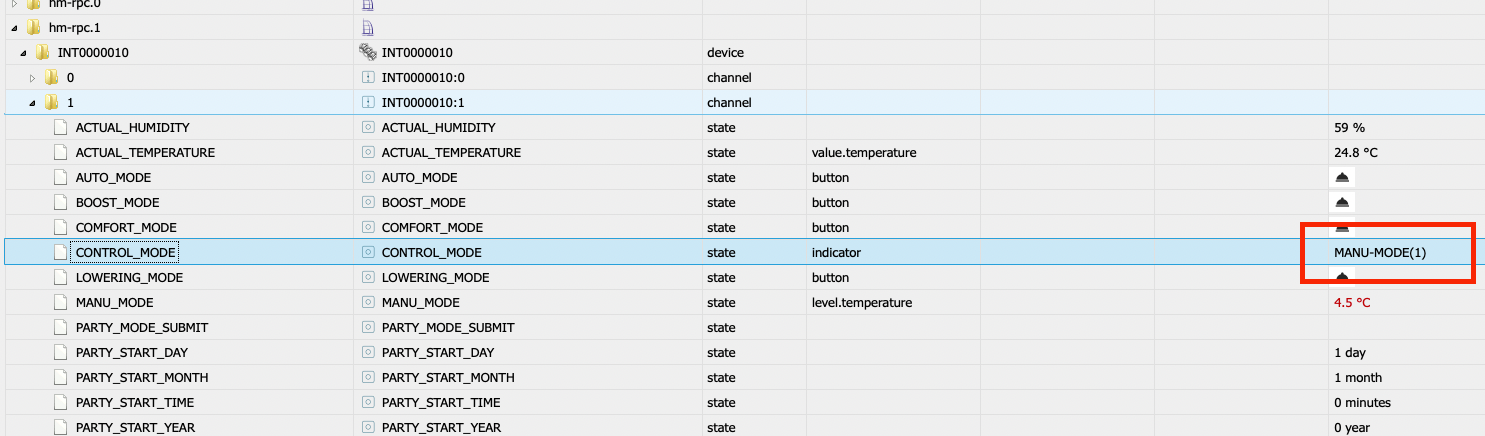Click the MANU_MODE file icon

pos(61,302)
